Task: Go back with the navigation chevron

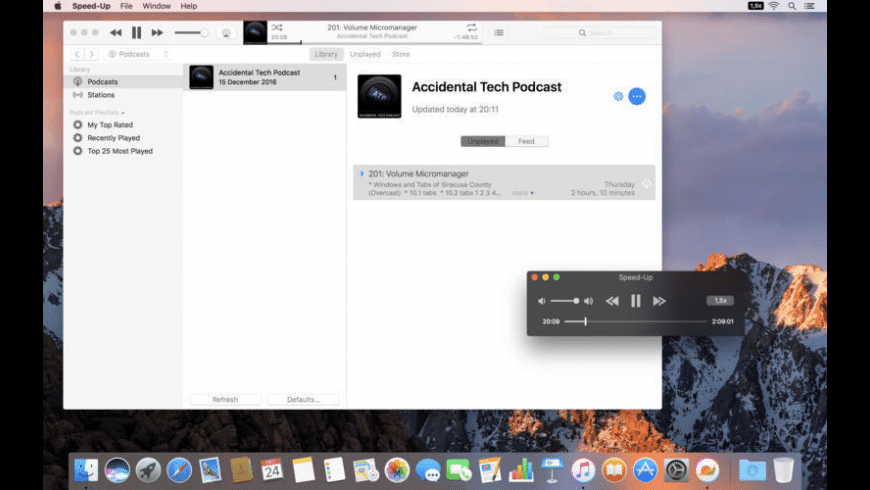Action: (77, 54)
